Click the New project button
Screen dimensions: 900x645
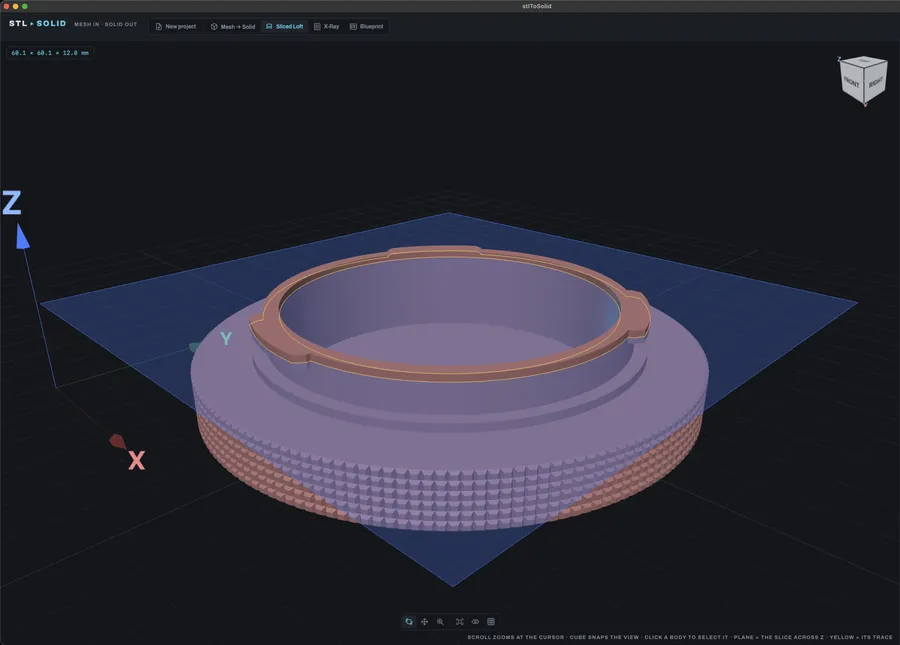point(176,26)
